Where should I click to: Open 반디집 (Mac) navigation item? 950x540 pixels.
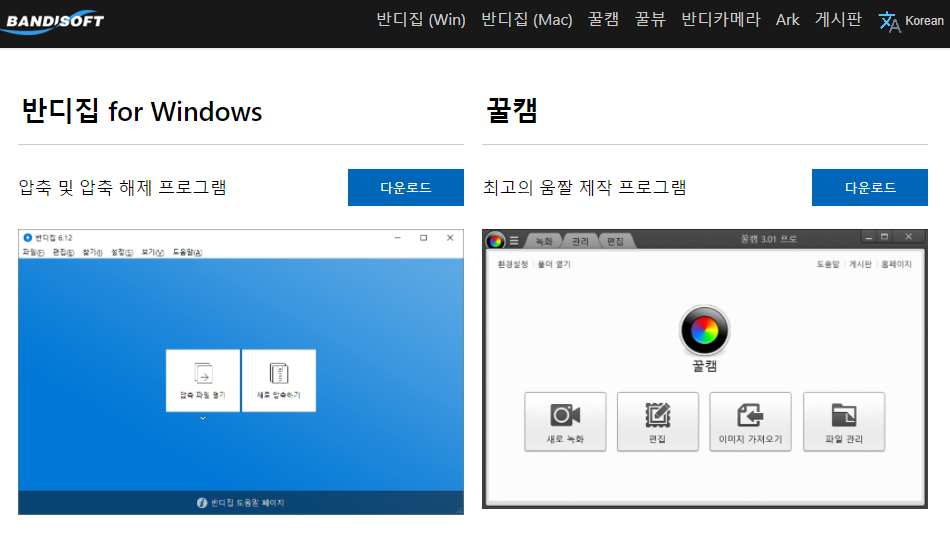[526, 20]
